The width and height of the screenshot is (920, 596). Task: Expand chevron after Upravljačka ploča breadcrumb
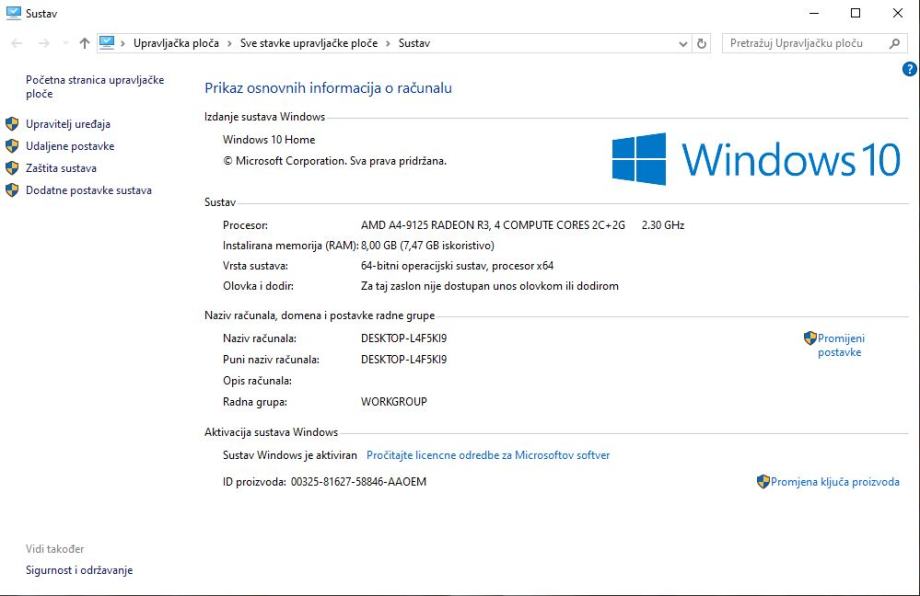point(229,43)
